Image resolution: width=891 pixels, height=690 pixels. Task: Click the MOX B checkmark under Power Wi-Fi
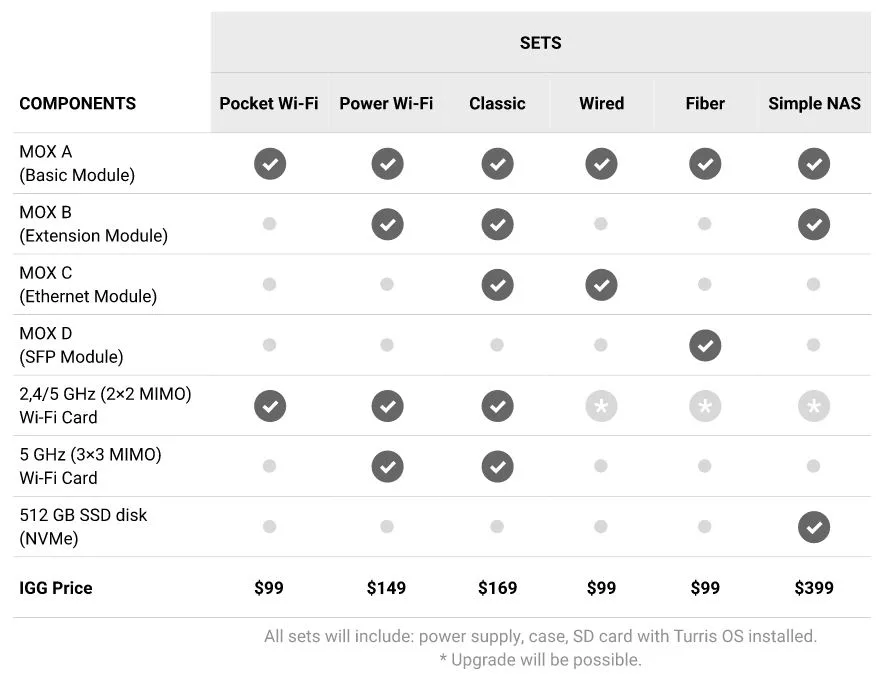pos(388,225)
